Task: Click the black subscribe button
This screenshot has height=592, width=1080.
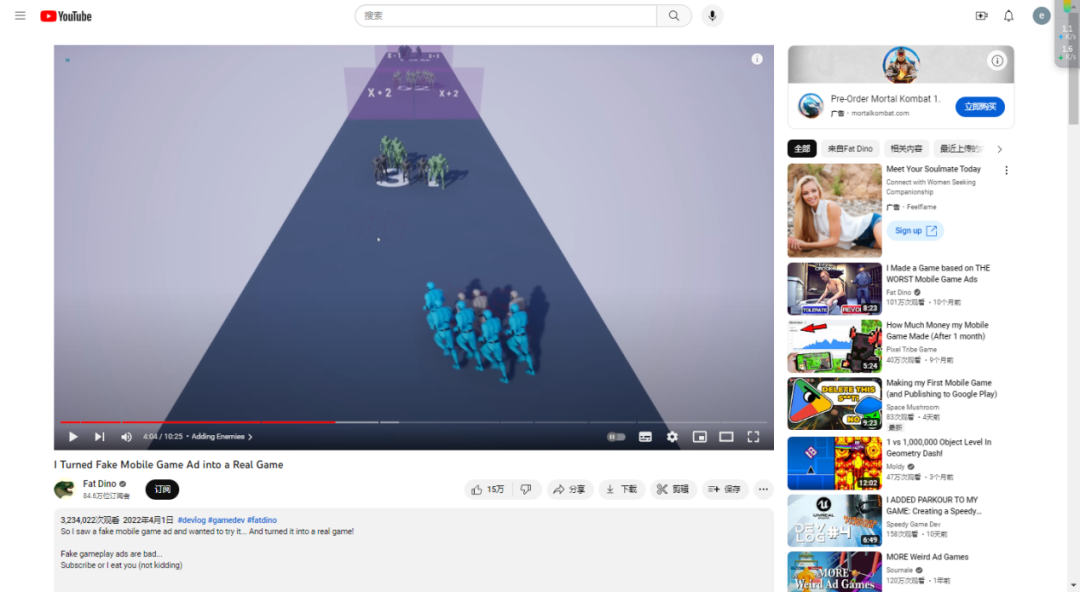Action: tap(162, 489)
